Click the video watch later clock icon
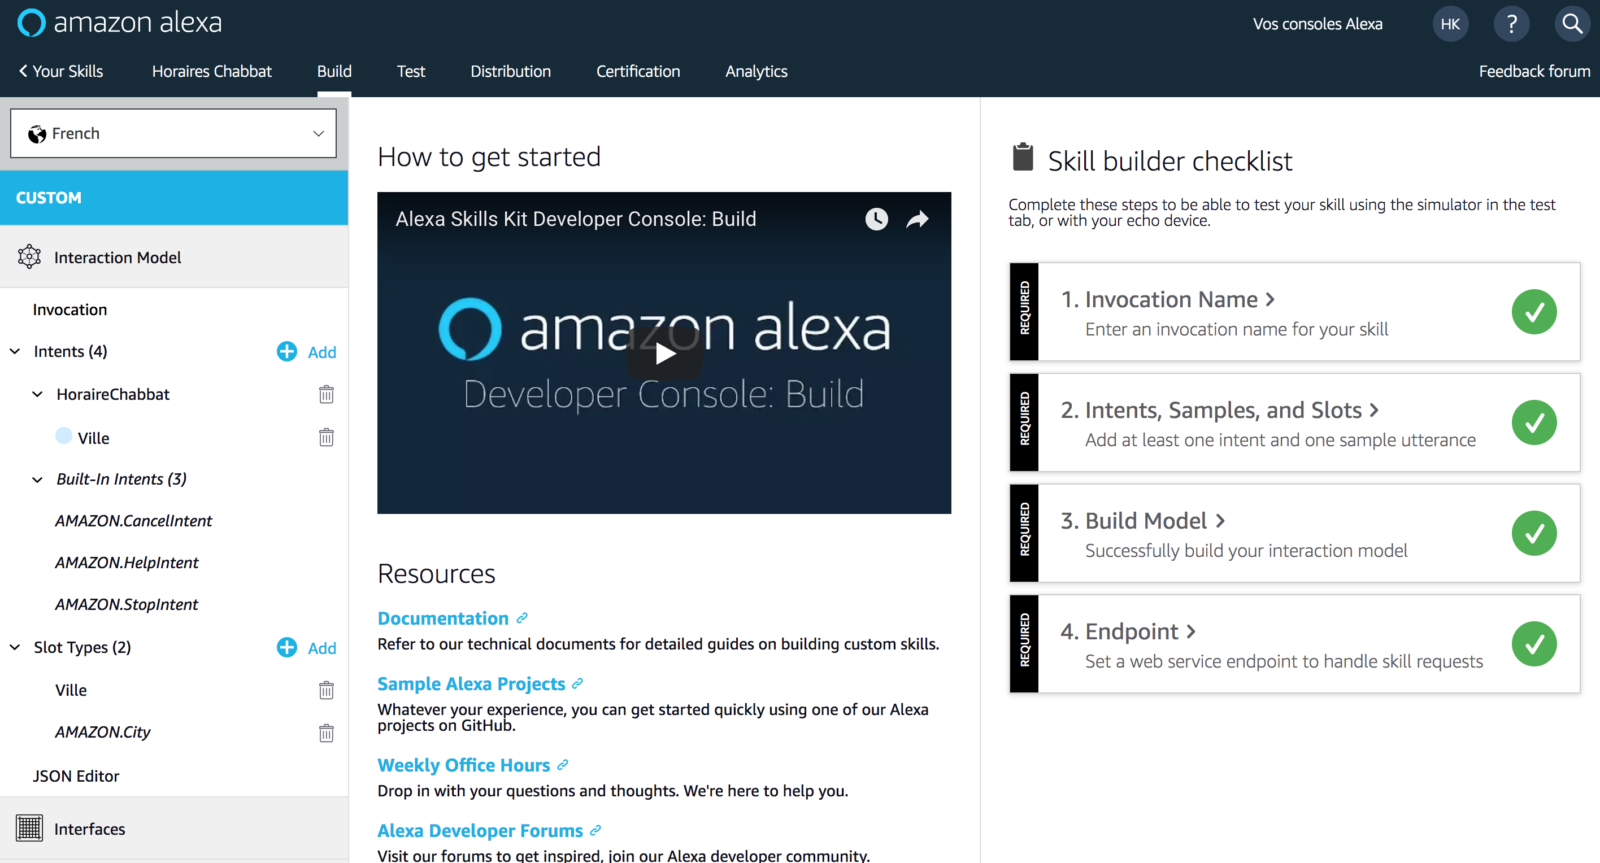Screen dimensions: 1600x863 click(x=876, y=219)
